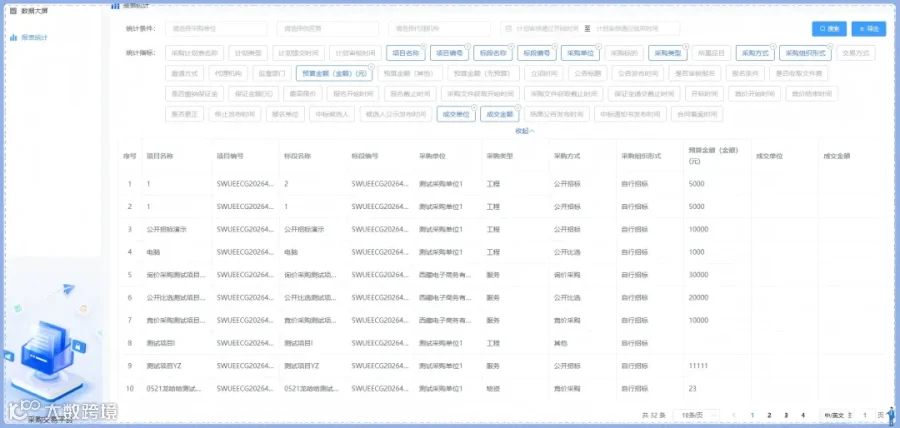Deselect the highlighted 项目名称 indicator tag
900x428 pixels.
click(405, 53)
